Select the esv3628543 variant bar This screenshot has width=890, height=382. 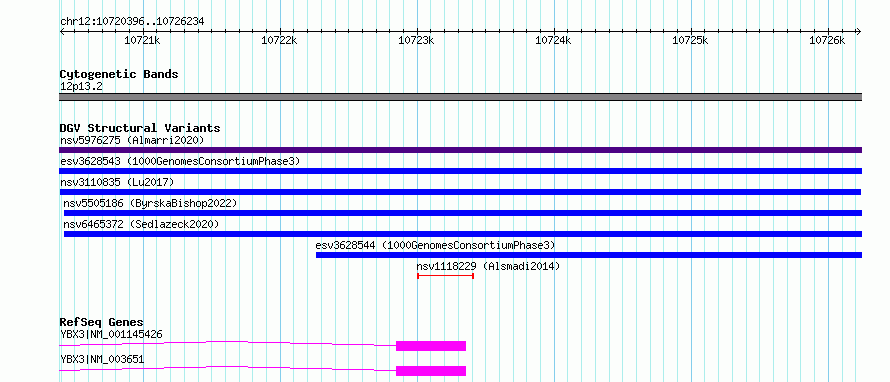(x=460, y=171)
